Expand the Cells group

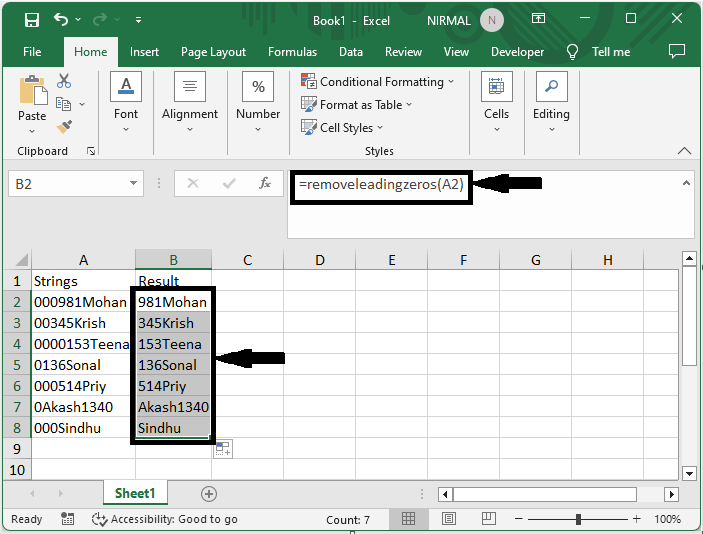pos(496,103)
